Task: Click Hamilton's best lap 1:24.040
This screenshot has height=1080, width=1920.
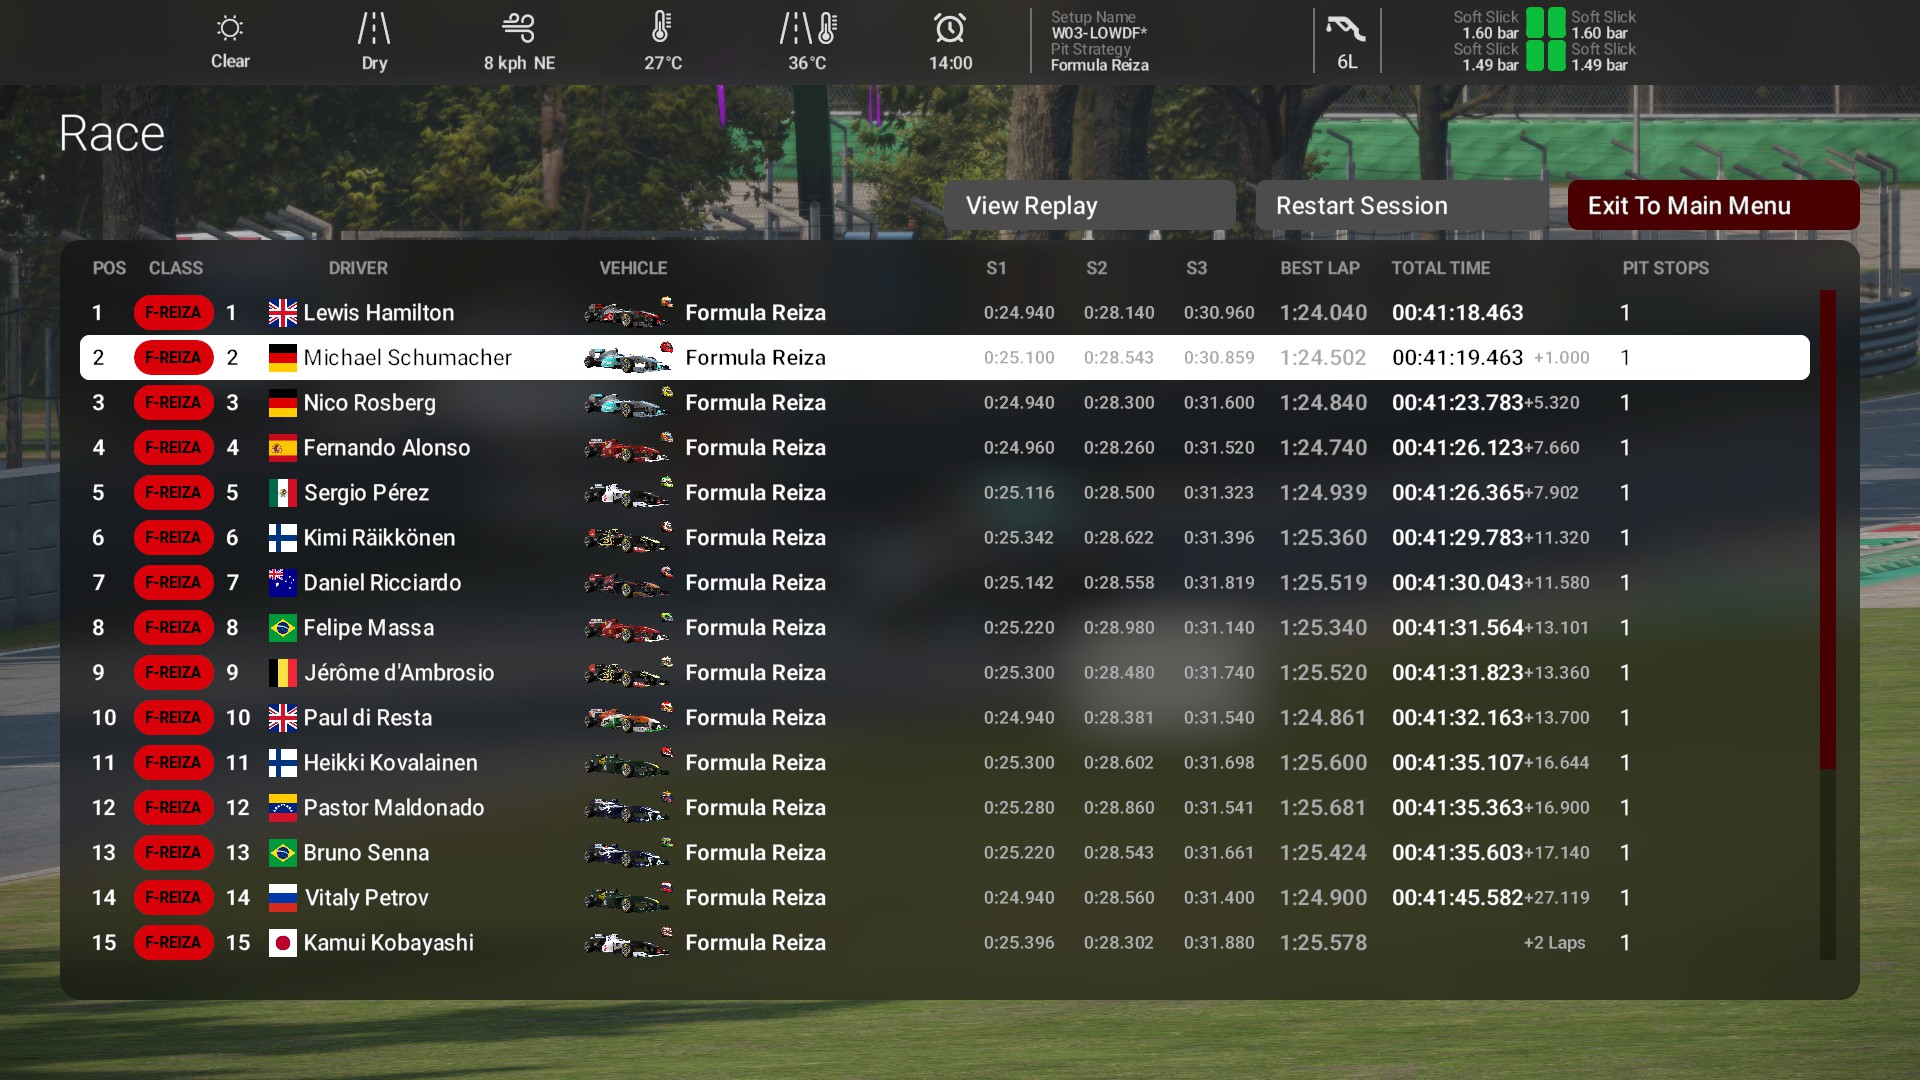Action: 1323,313
